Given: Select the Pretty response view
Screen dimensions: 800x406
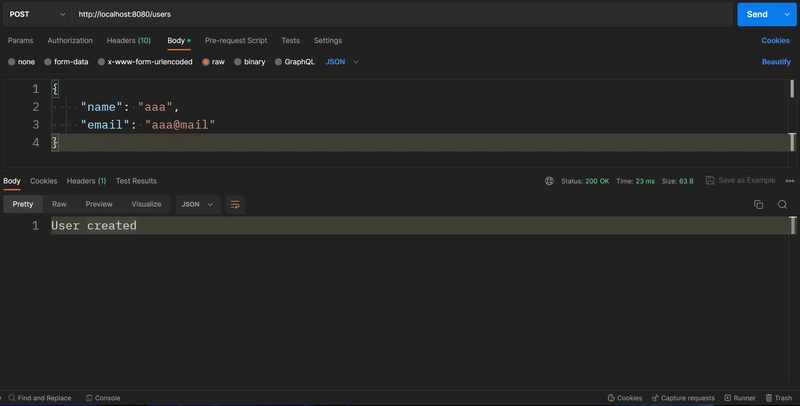Looking at the screenshot, I should (x=23, y=204).
